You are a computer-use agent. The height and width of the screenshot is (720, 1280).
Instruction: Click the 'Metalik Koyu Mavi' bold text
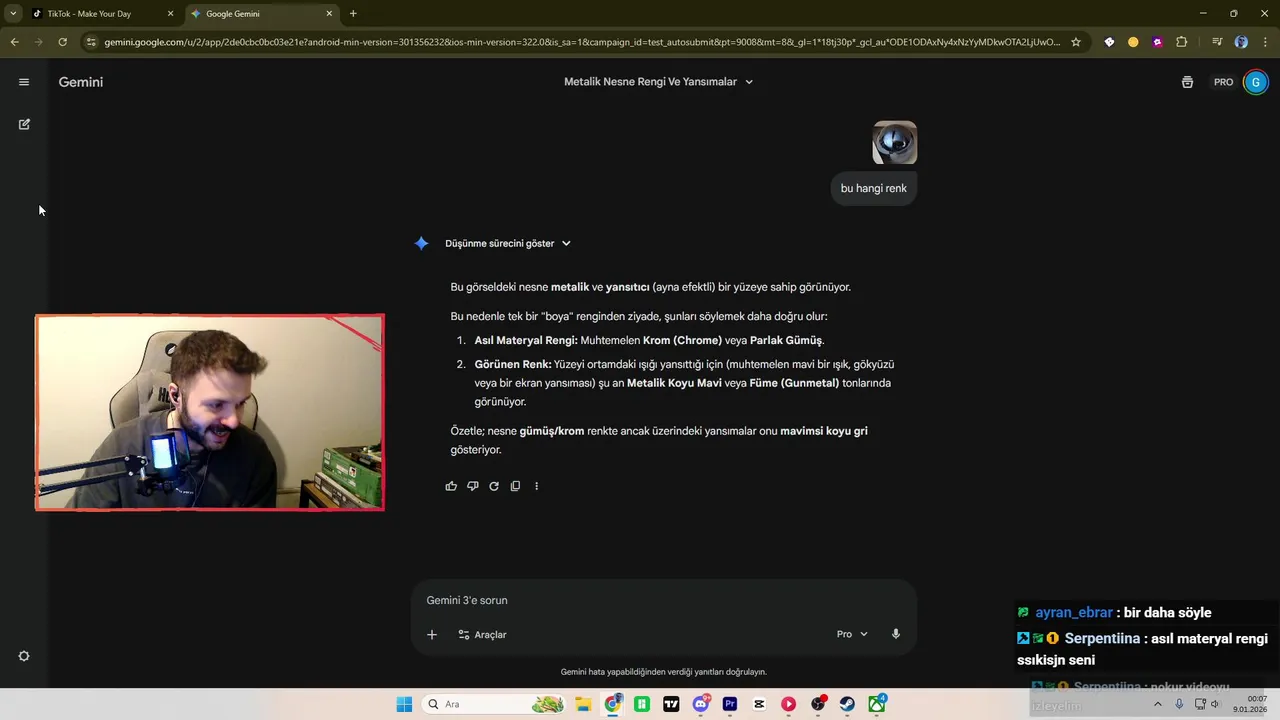coord(674,383)
